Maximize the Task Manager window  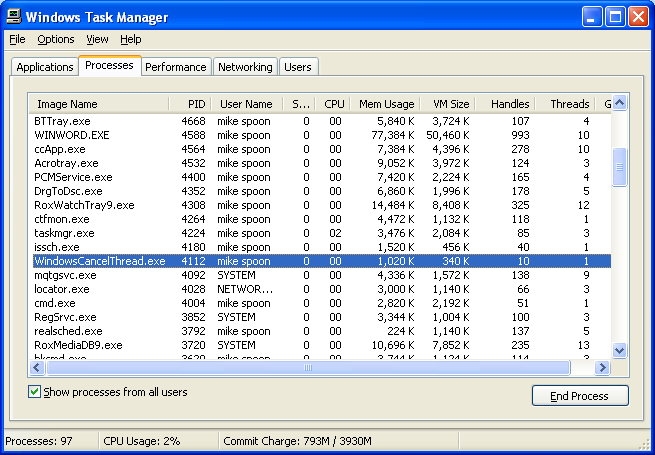[x=615, y=17]
